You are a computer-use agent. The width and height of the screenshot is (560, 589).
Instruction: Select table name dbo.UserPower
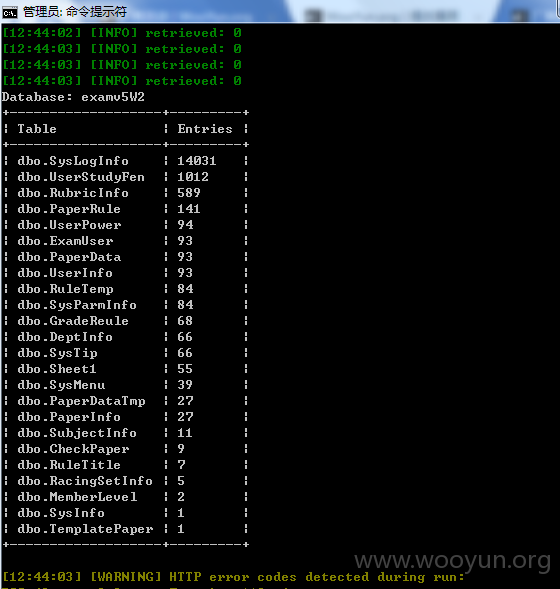click(x=69, y=225)
